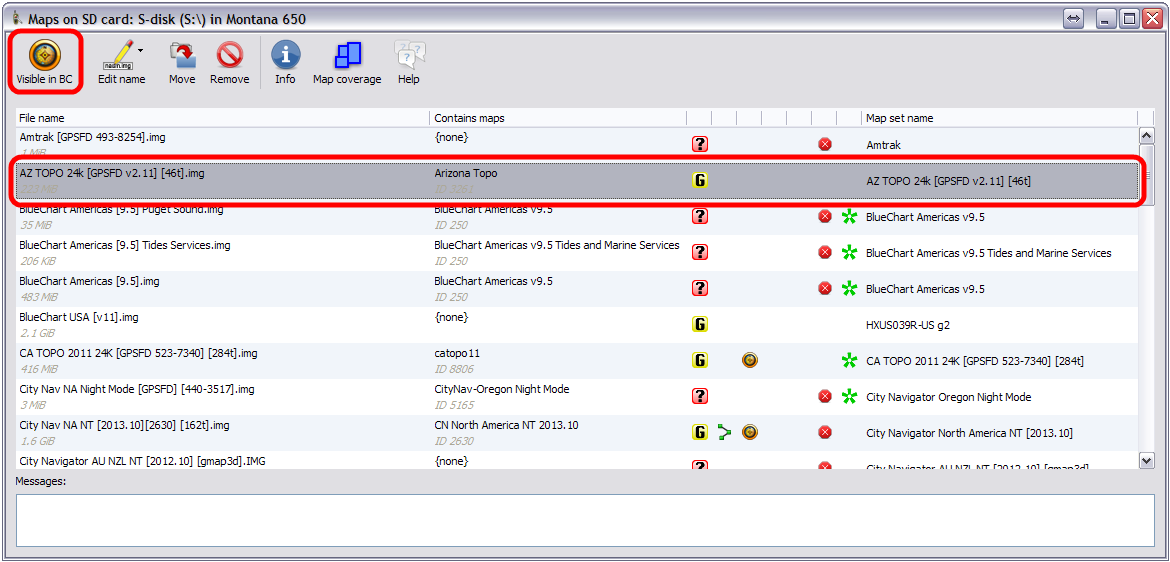Click the red X icon in Amtrak row
The height and width of the screenshot is (562, 1170).
point(825,145)
